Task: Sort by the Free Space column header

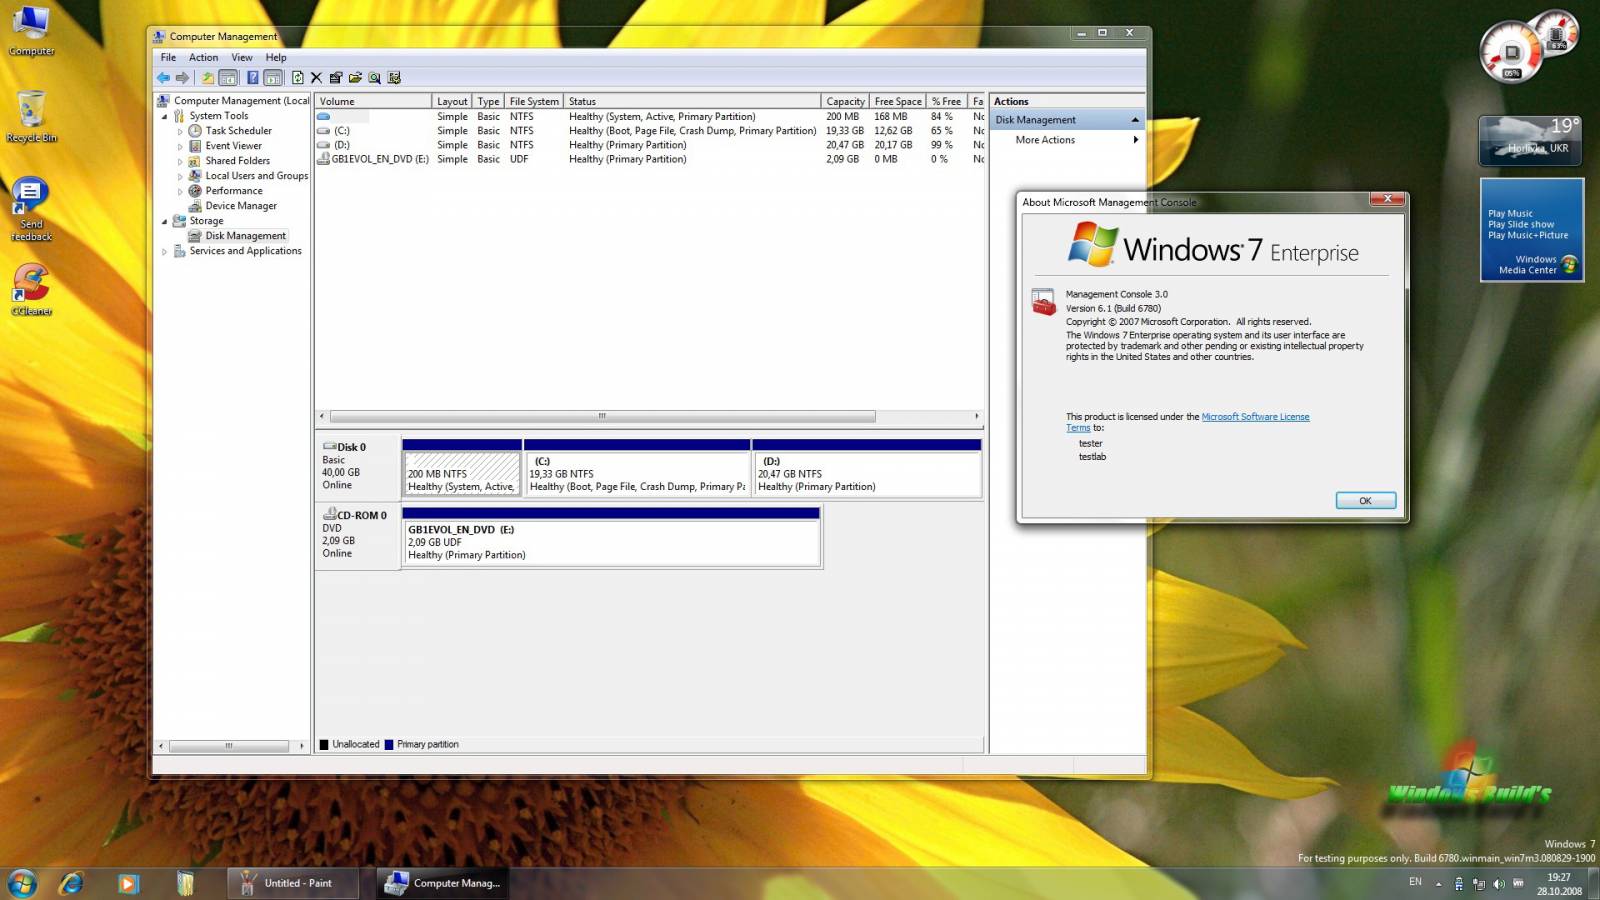Action: 898,101
